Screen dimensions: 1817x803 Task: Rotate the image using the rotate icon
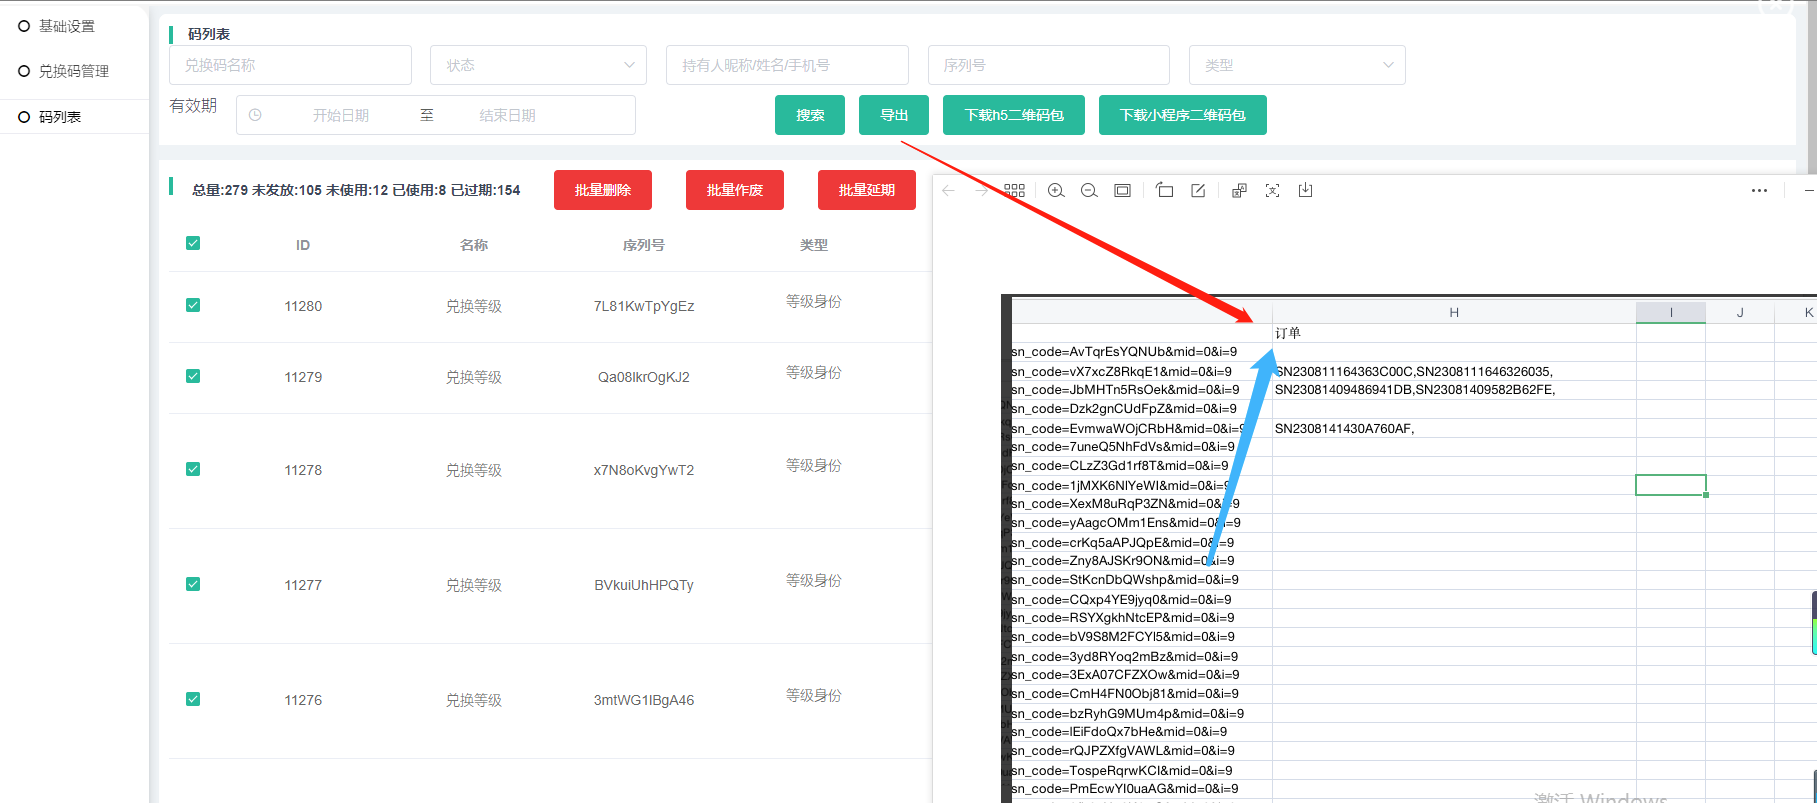[1165, 190]
